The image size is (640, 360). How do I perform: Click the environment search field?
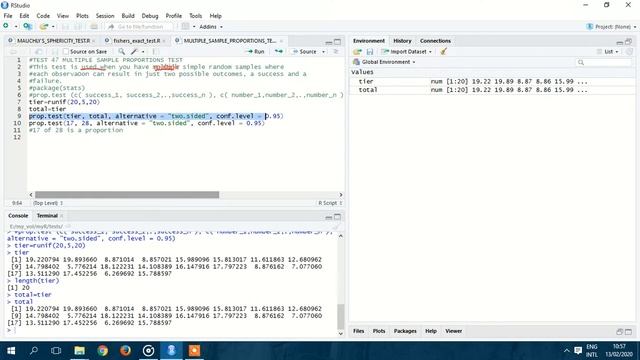click(604, 62)
